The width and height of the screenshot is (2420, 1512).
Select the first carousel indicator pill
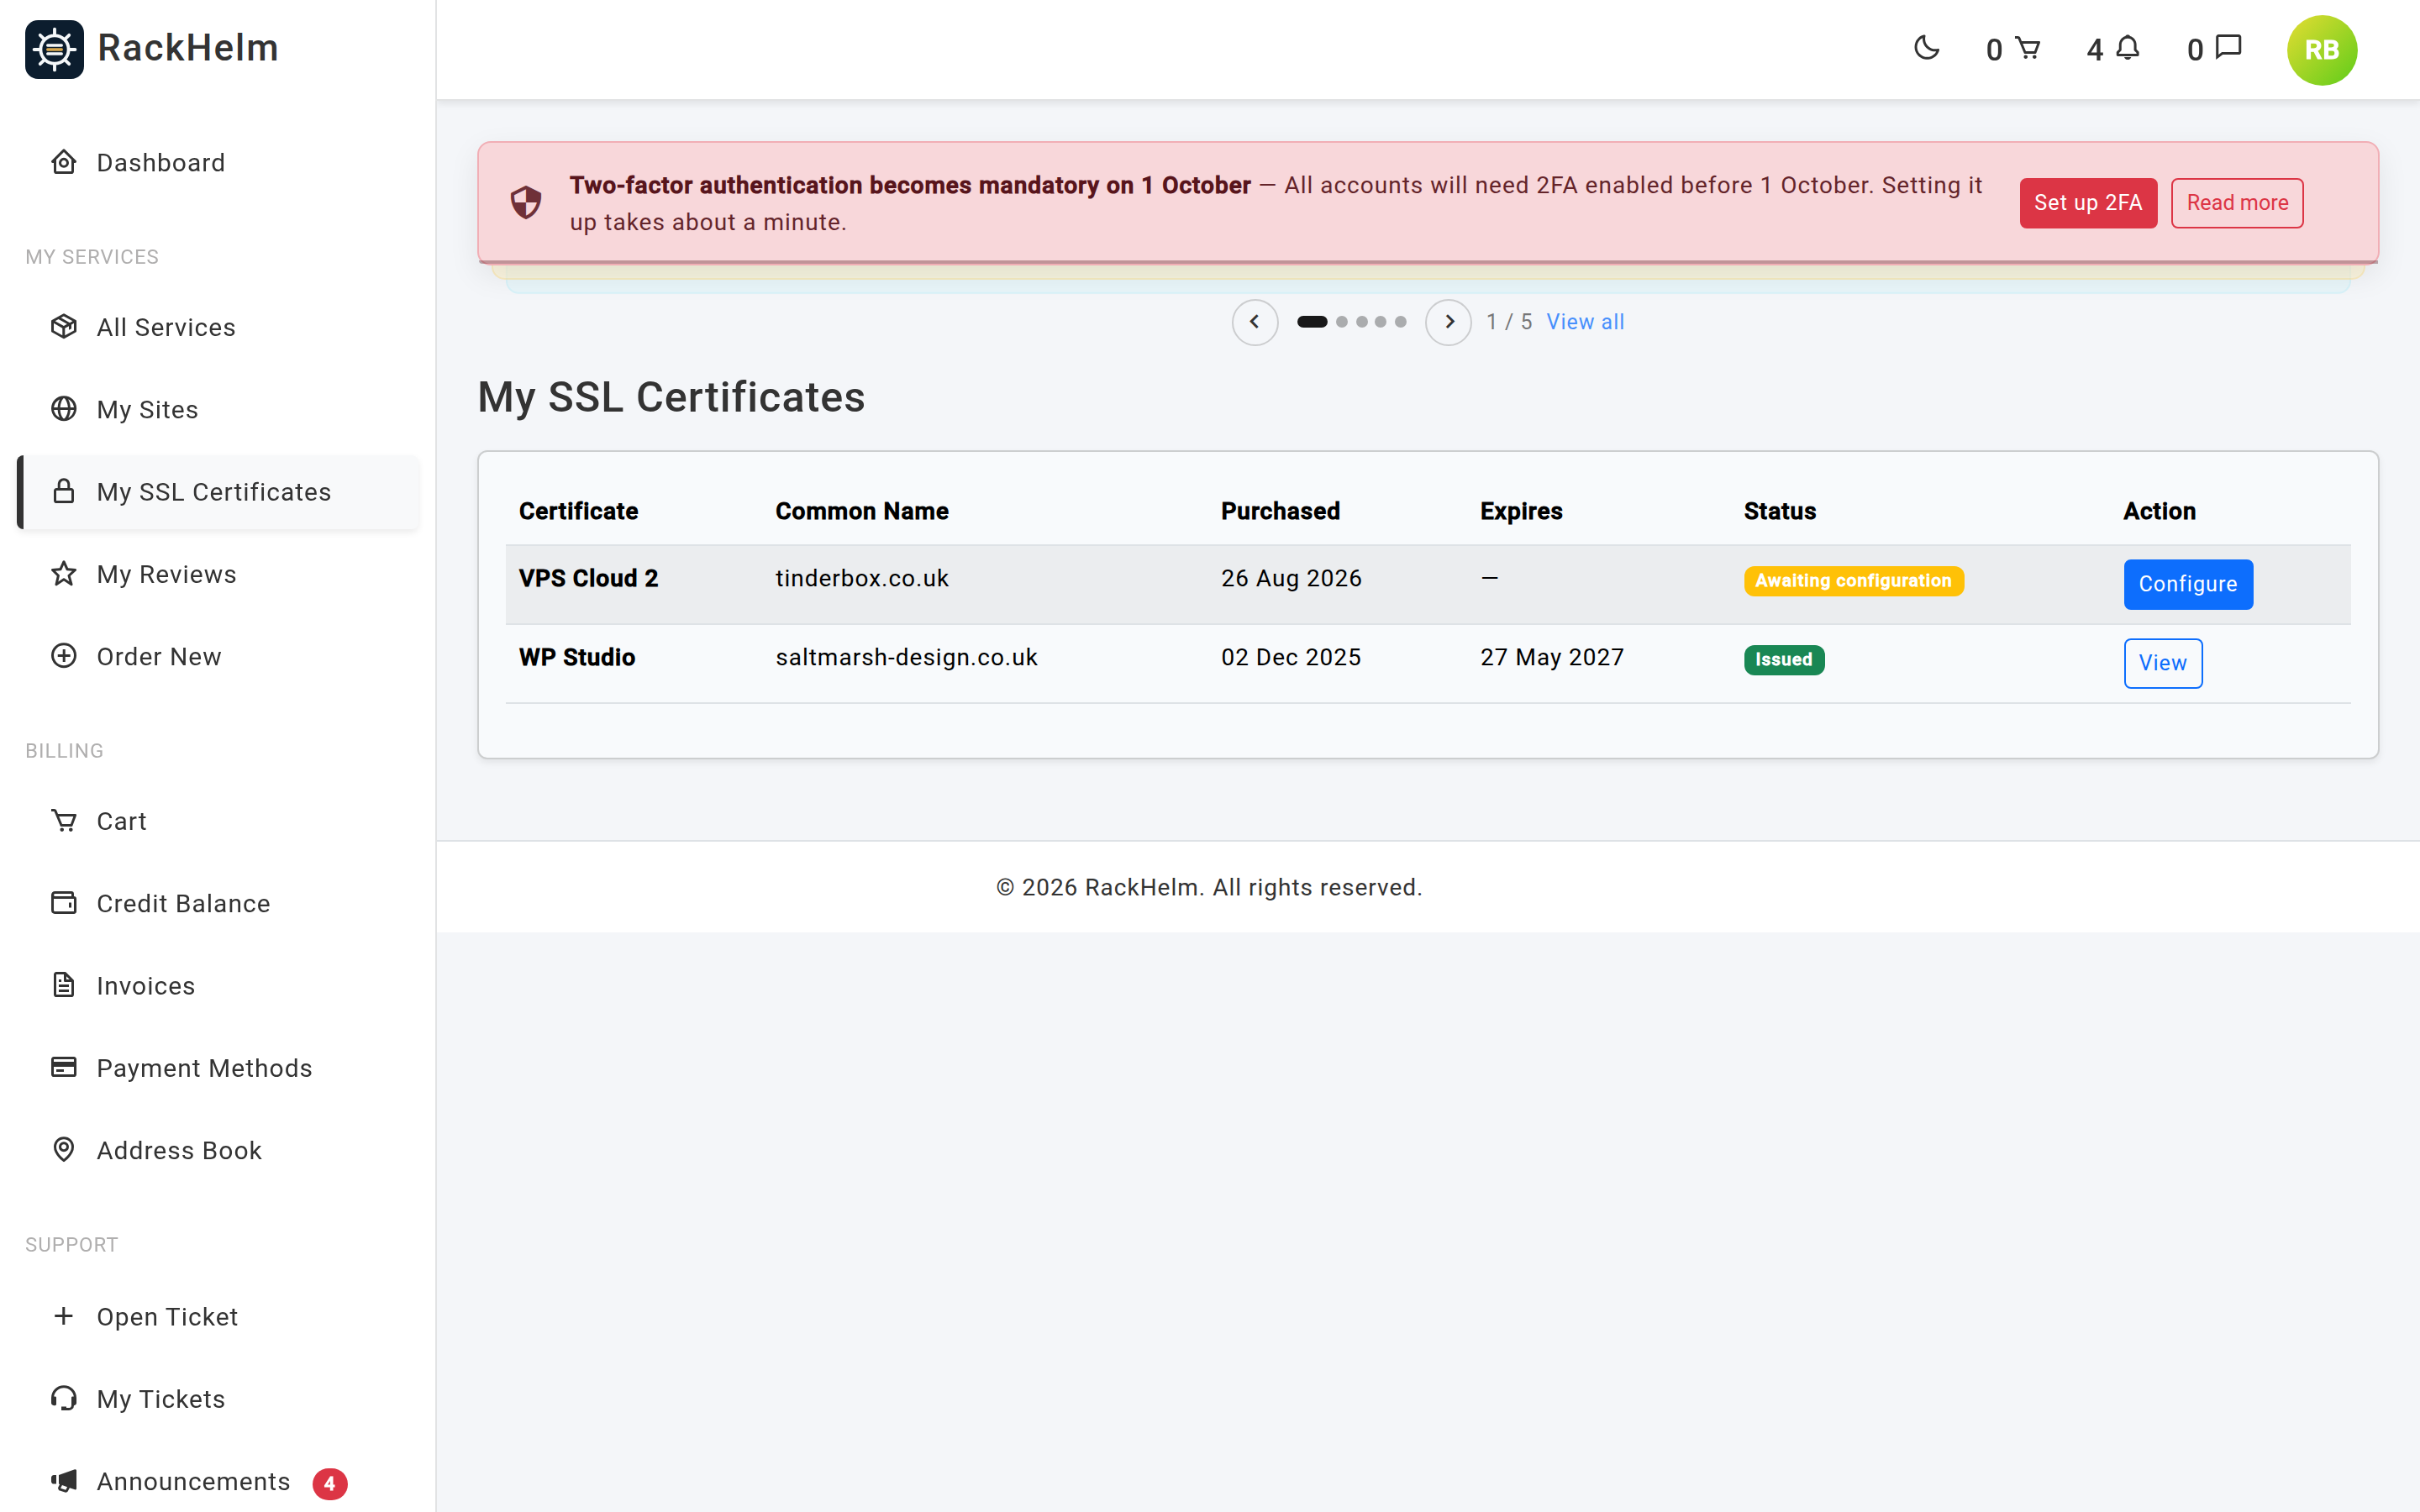tap(1312, 322)
